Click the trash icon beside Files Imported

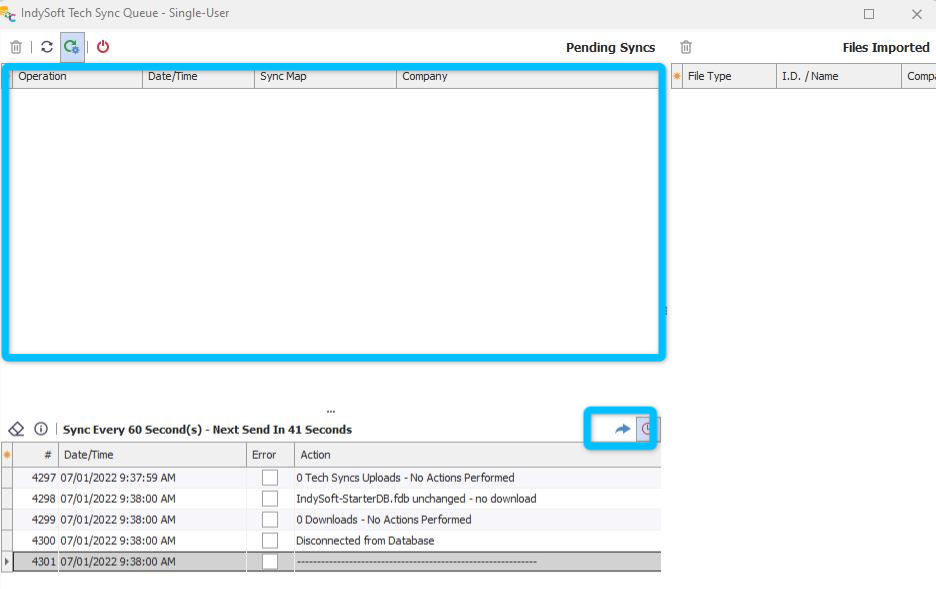click(x=686, y=47)
